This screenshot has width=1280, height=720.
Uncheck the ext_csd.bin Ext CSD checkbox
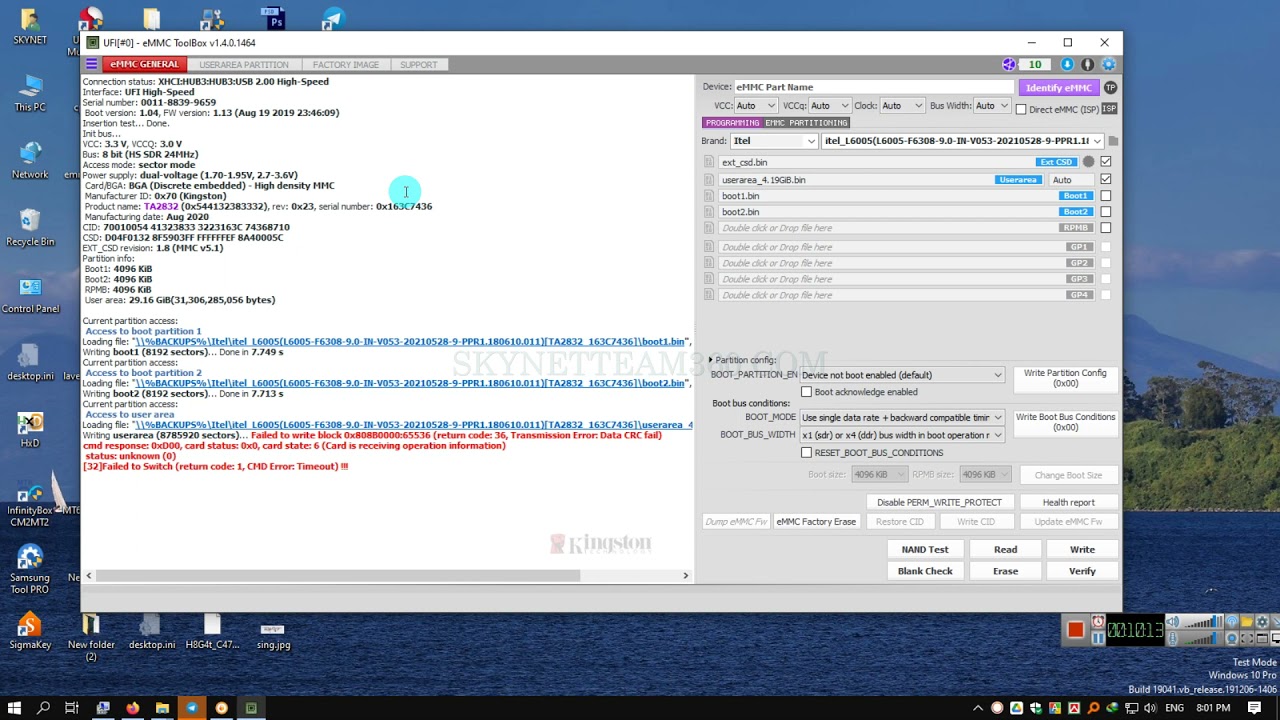1106,162
